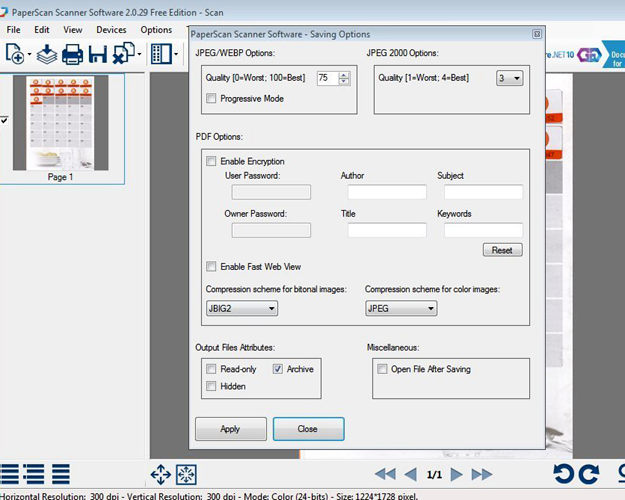625x500 pixels.
Task: Rotate page counterclockwise icon
Action: click(x=564, y=474)
